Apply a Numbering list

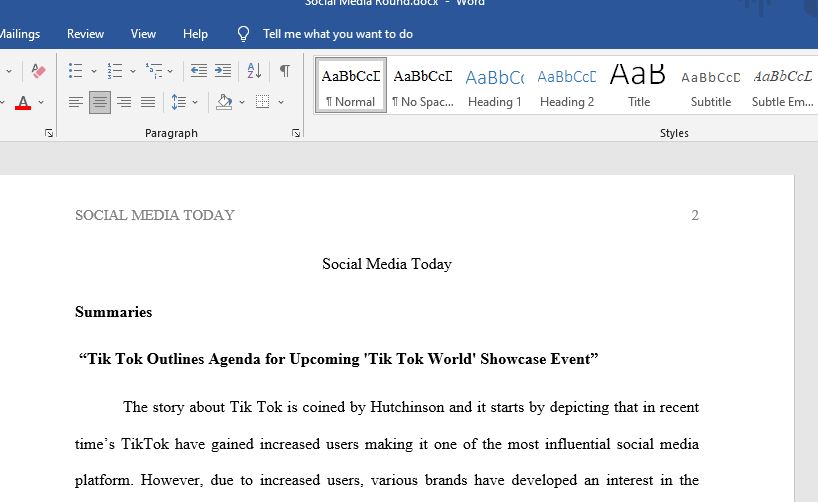click(x=115, y=70)
